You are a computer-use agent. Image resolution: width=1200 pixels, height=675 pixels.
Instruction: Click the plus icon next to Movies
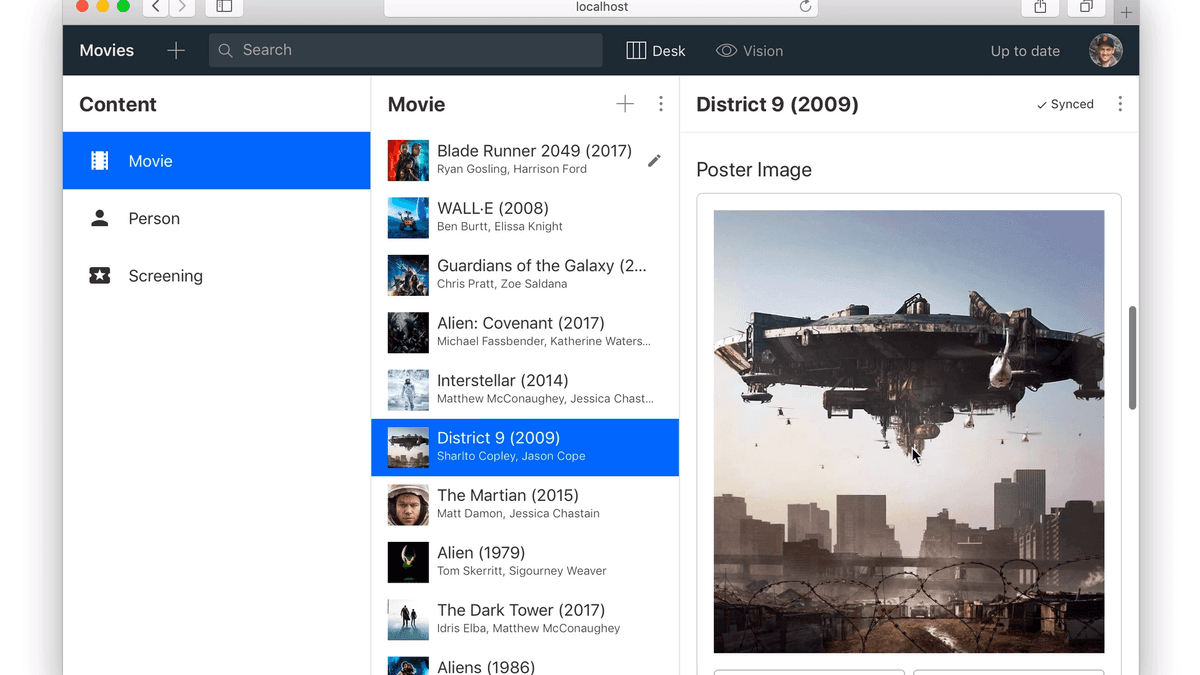pos(176,51)
